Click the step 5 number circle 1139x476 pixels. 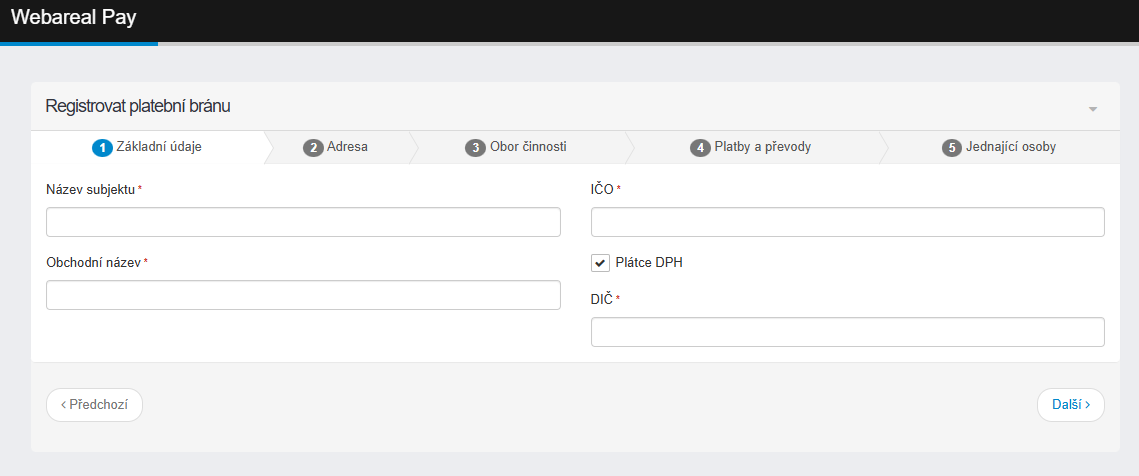pyautogui.click(x=952, y=148)
